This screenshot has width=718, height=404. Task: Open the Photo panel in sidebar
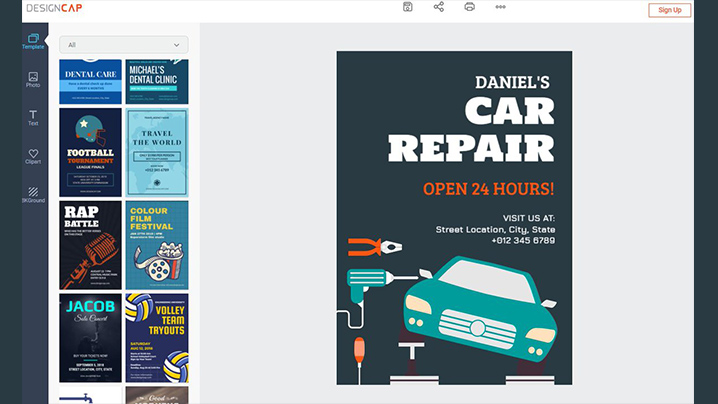click(33, 80)
